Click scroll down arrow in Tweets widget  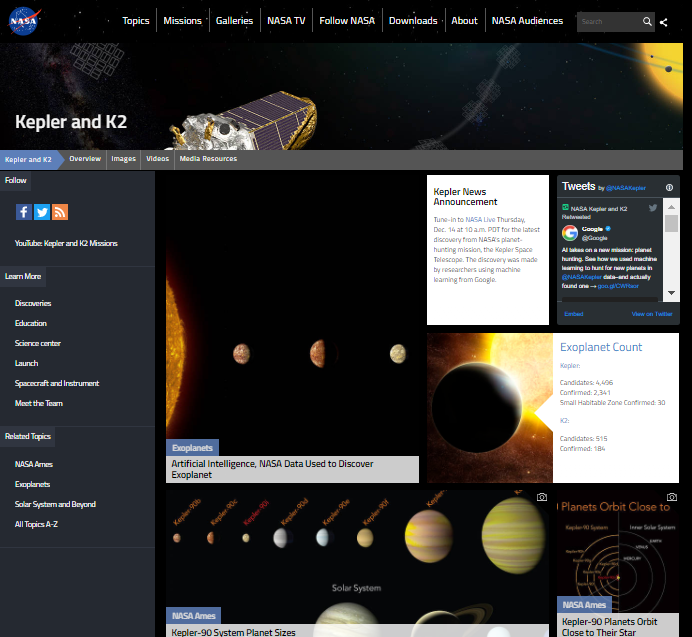click(x=671, y=293)
